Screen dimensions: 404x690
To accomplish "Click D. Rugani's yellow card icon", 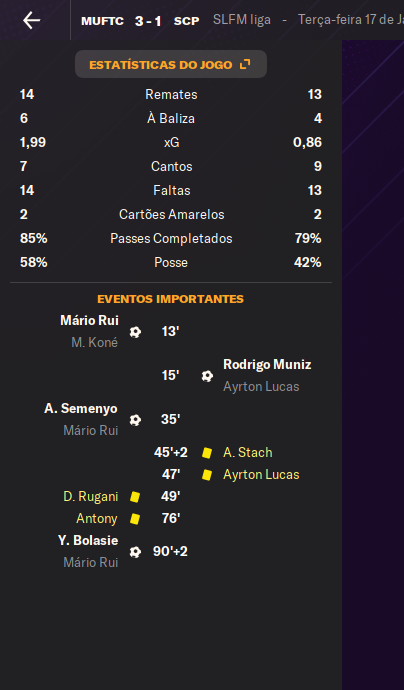I will click(135, 496).
